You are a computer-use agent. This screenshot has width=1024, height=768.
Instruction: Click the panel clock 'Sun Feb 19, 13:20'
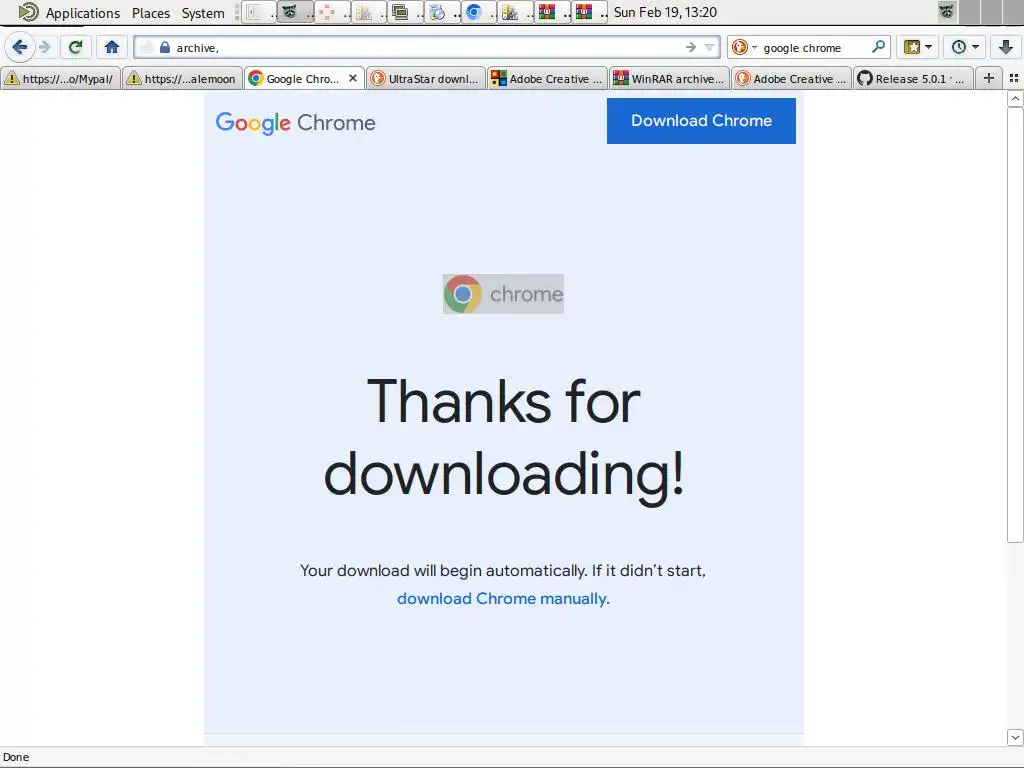665,12
